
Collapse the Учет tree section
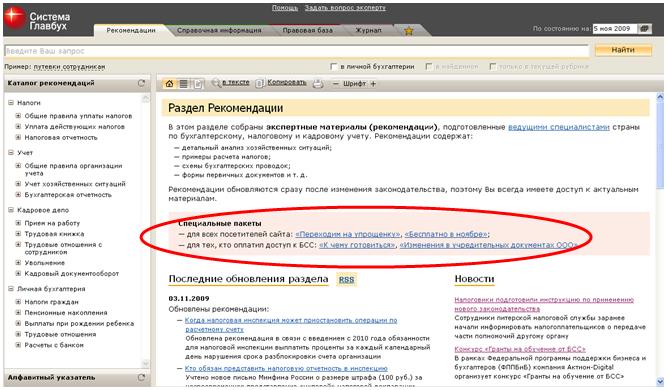tap(11, 152)
